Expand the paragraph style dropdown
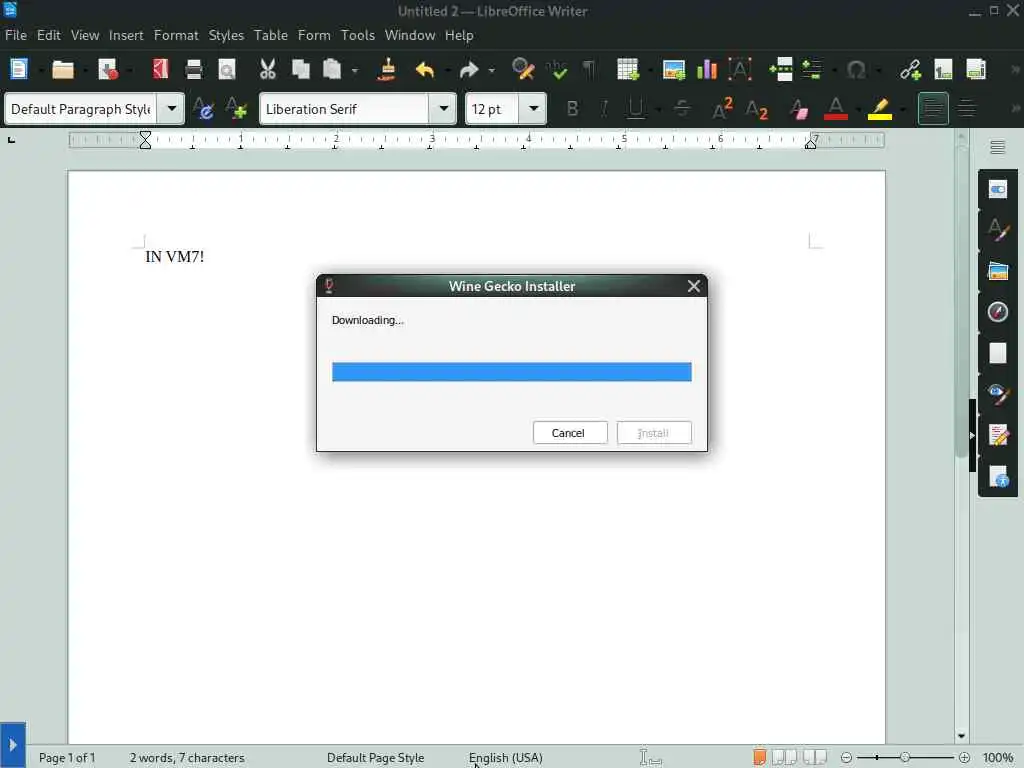The height and width of the screenshot is (768, 1024). click(172, 108)
